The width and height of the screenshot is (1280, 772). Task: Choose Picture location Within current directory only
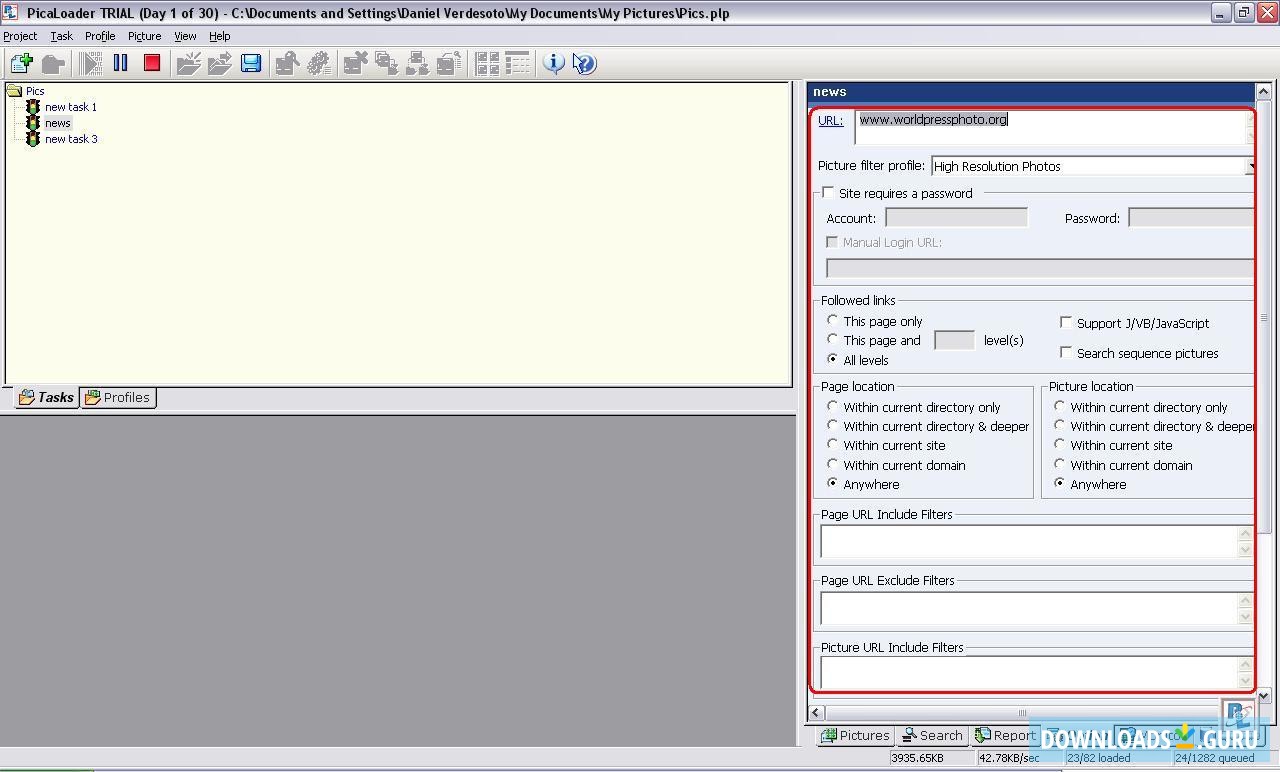click(1059, 407)
